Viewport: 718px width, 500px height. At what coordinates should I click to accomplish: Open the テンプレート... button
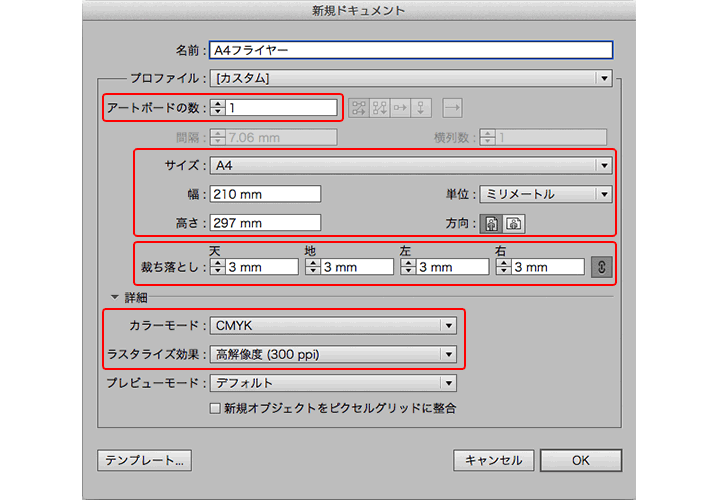tap(144, 460)
